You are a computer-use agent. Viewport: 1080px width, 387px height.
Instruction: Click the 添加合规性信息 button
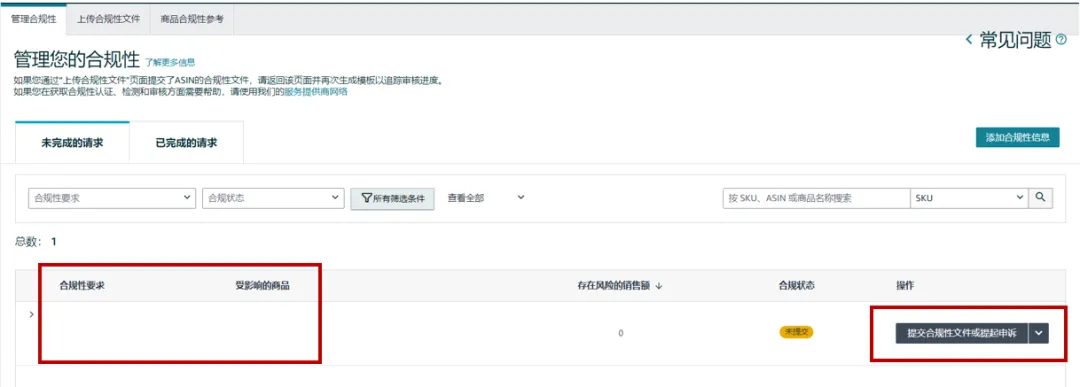point(1017,137)
